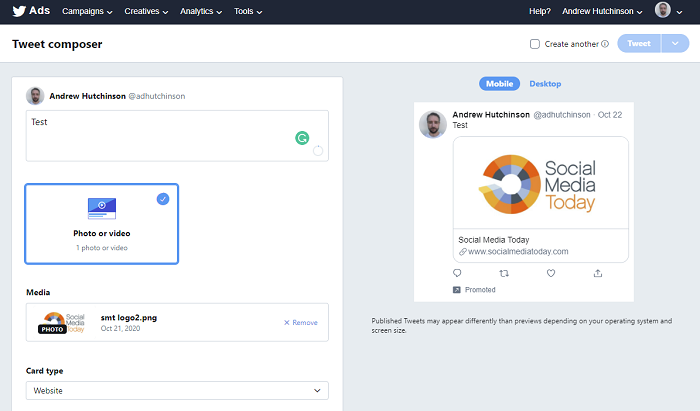Click the Photo or video card illustration icon
The height and width of the screenshot is (411, 700).
pos(102,208)
